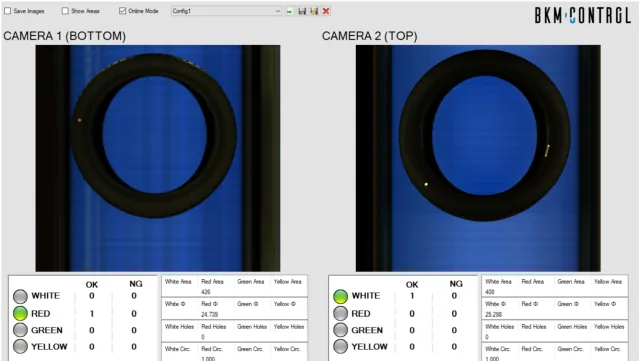Click Camera 2 WHITE lit indicator lamp
Screen dimensions: 640x361
(x=340, y=296)
